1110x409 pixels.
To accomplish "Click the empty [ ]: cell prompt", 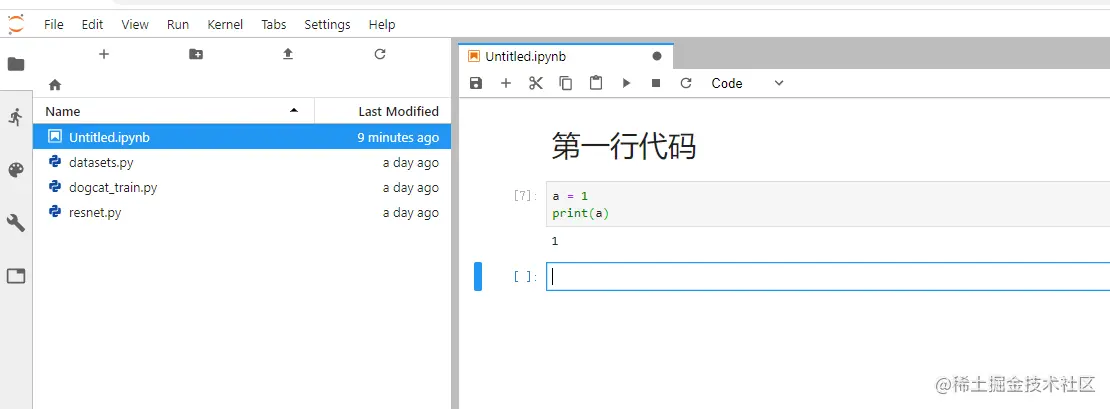I will pos(525,277).
